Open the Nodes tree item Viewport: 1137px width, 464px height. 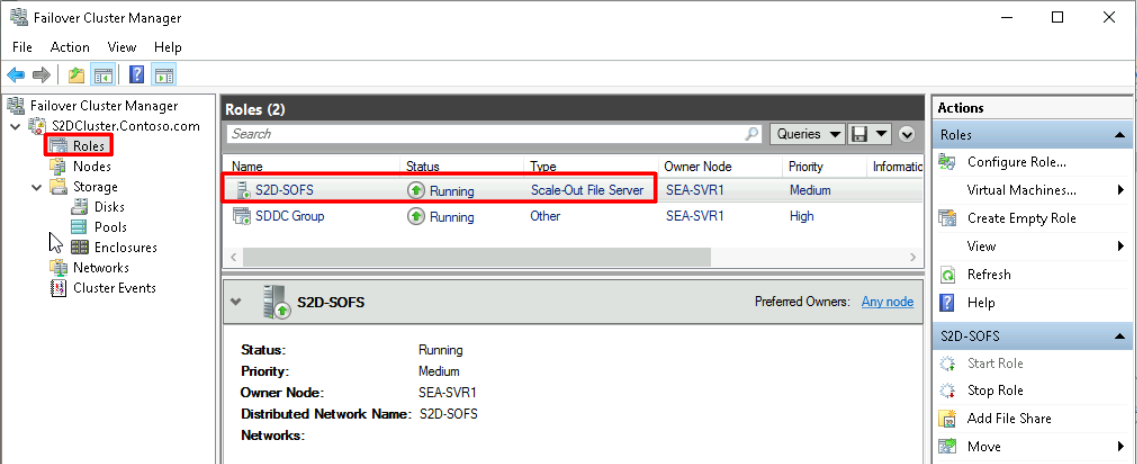91,166
